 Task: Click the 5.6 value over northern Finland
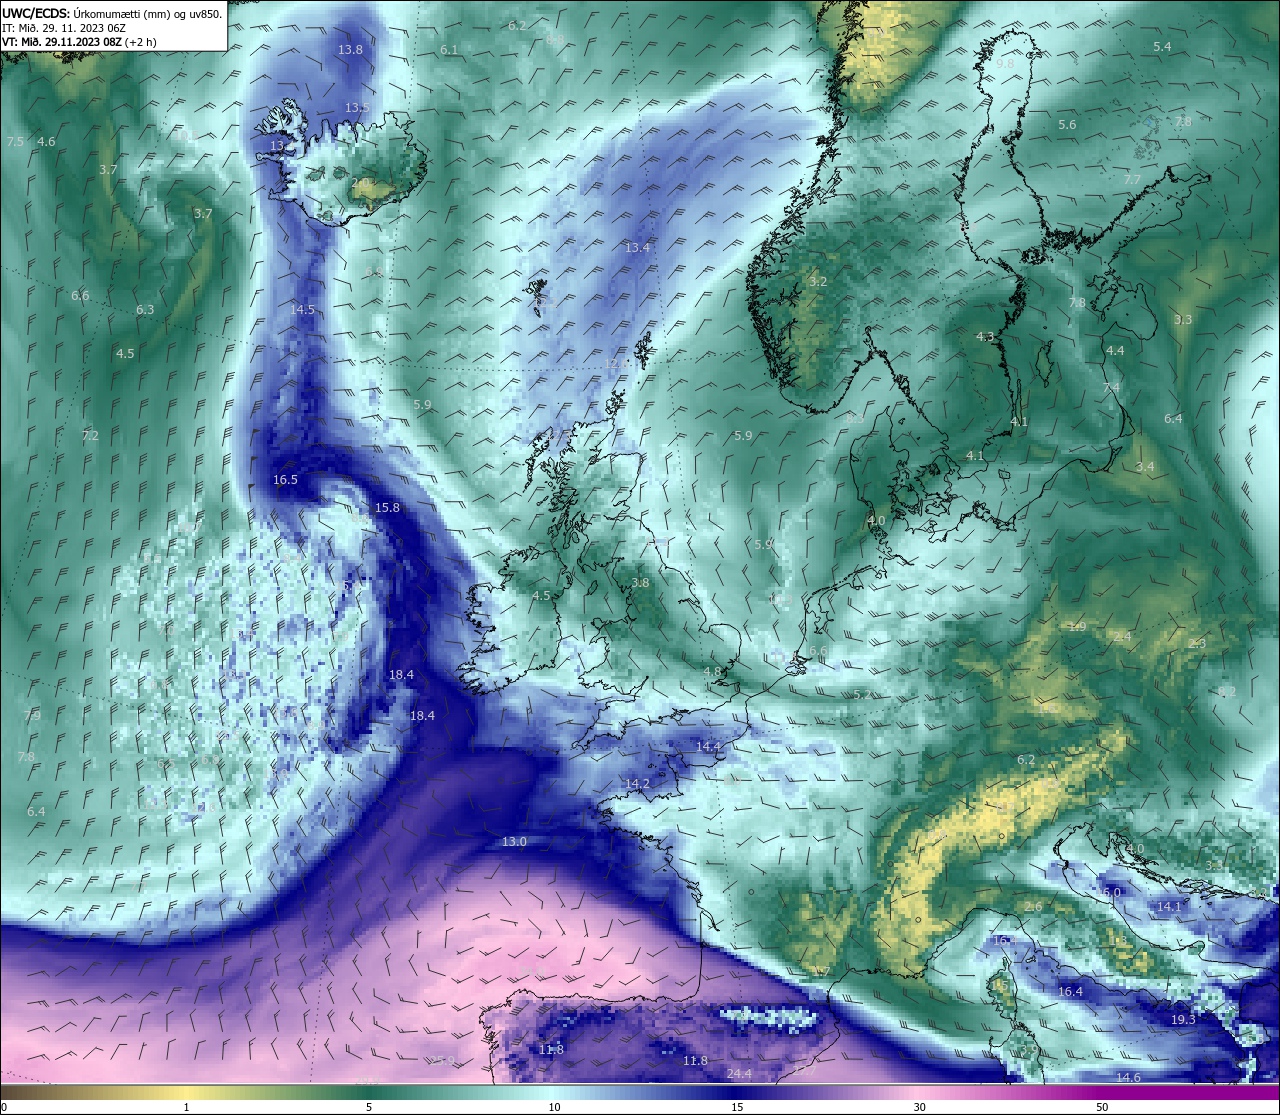click(x=1067, y=125)
